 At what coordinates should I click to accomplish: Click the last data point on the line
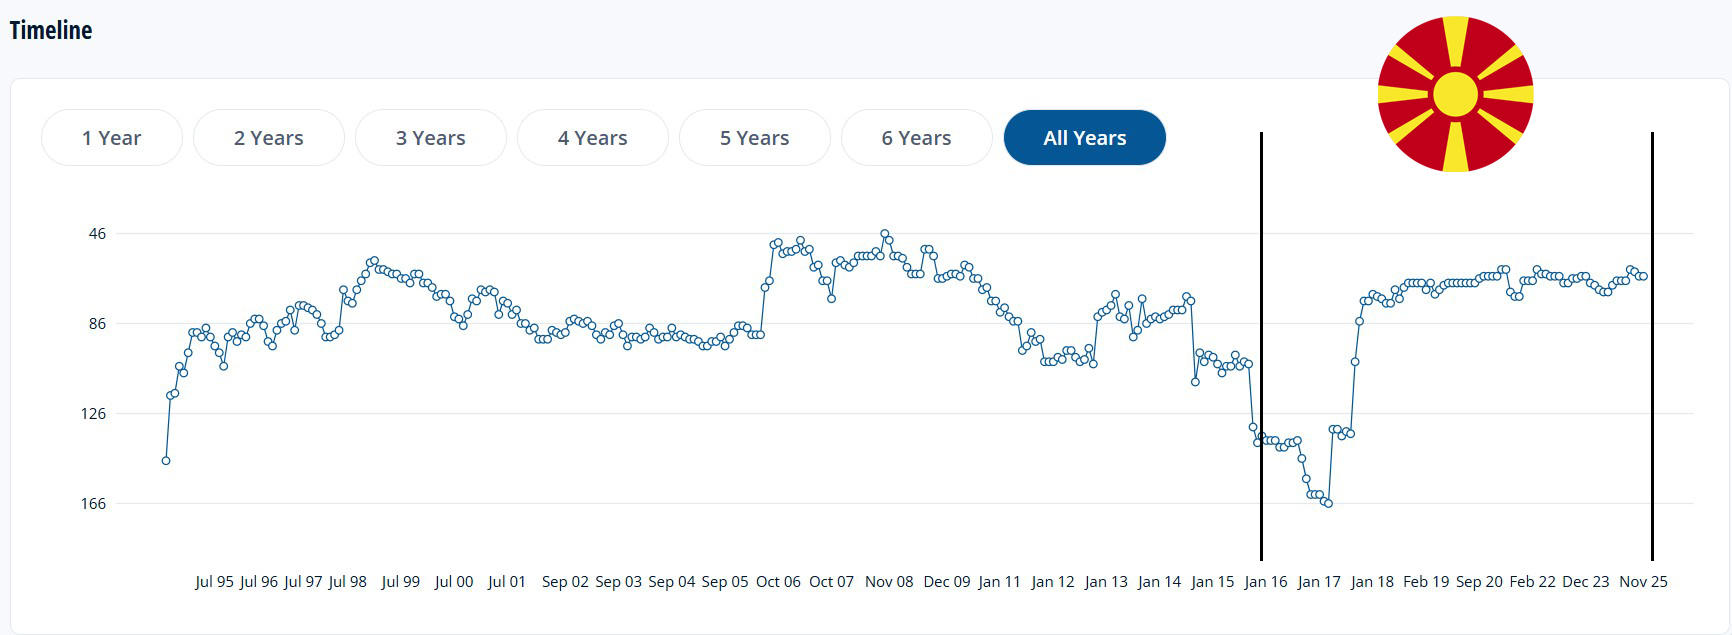(x=1643, y=276)
